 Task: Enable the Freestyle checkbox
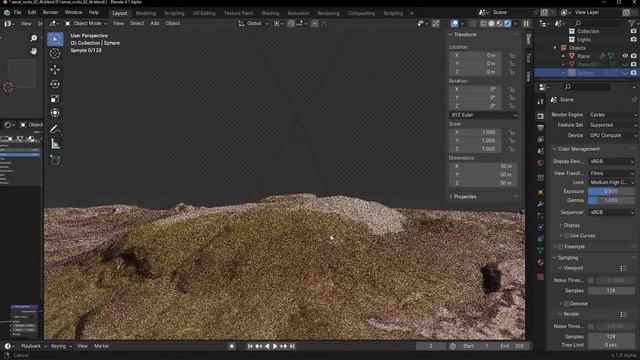point(561,247)
